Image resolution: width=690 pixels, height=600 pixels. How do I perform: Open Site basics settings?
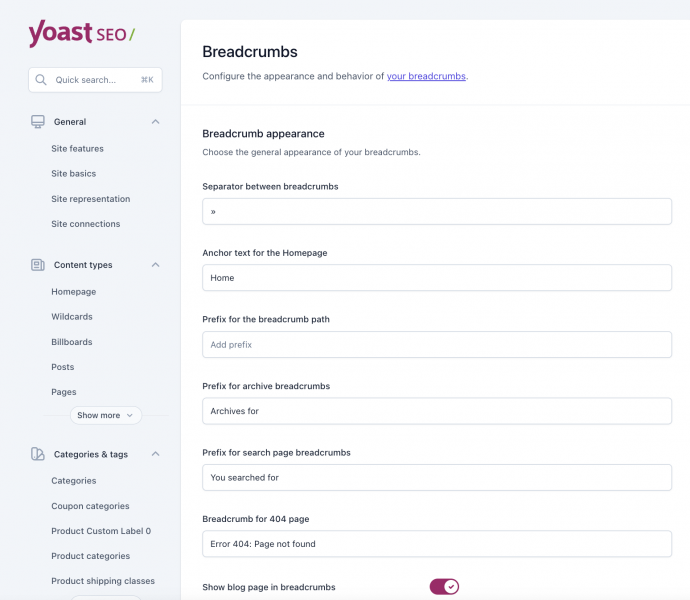click(73, 173)
